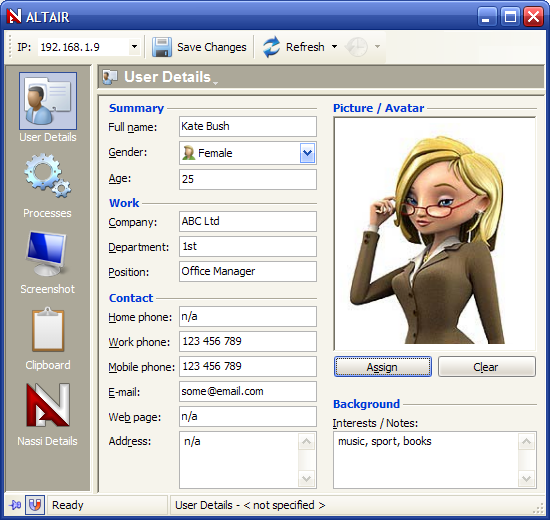
Task: Open the User Details sidebar icon
Action: pyautogui.click(x=48, y=101)
